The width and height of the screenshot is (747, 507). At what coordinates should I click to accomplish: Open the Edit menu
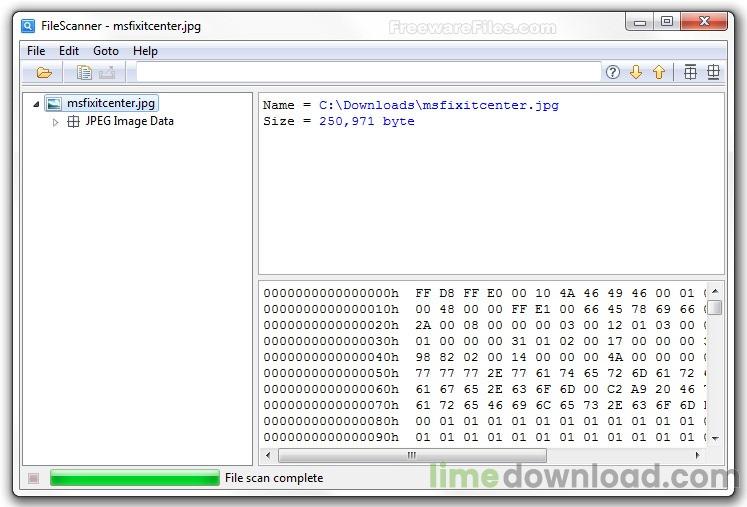(x=69, y=51)
